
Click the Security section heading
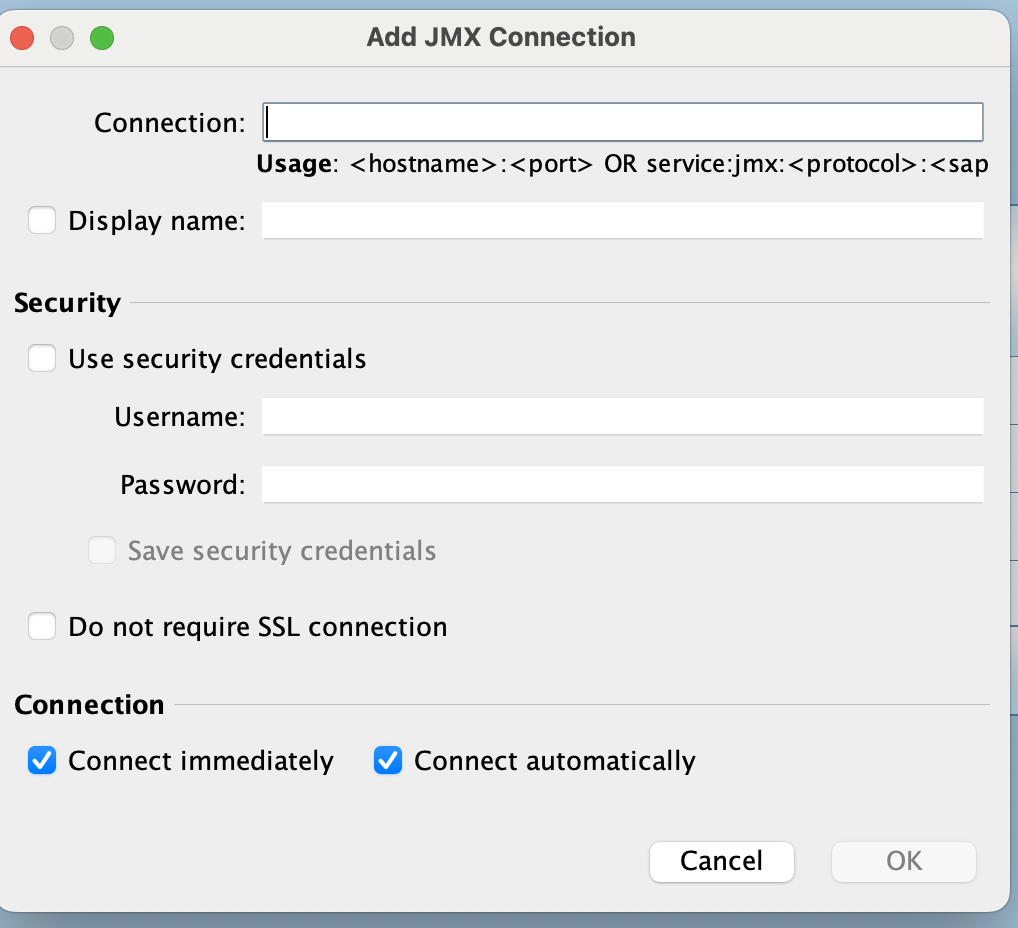click(x=68, y=303)
